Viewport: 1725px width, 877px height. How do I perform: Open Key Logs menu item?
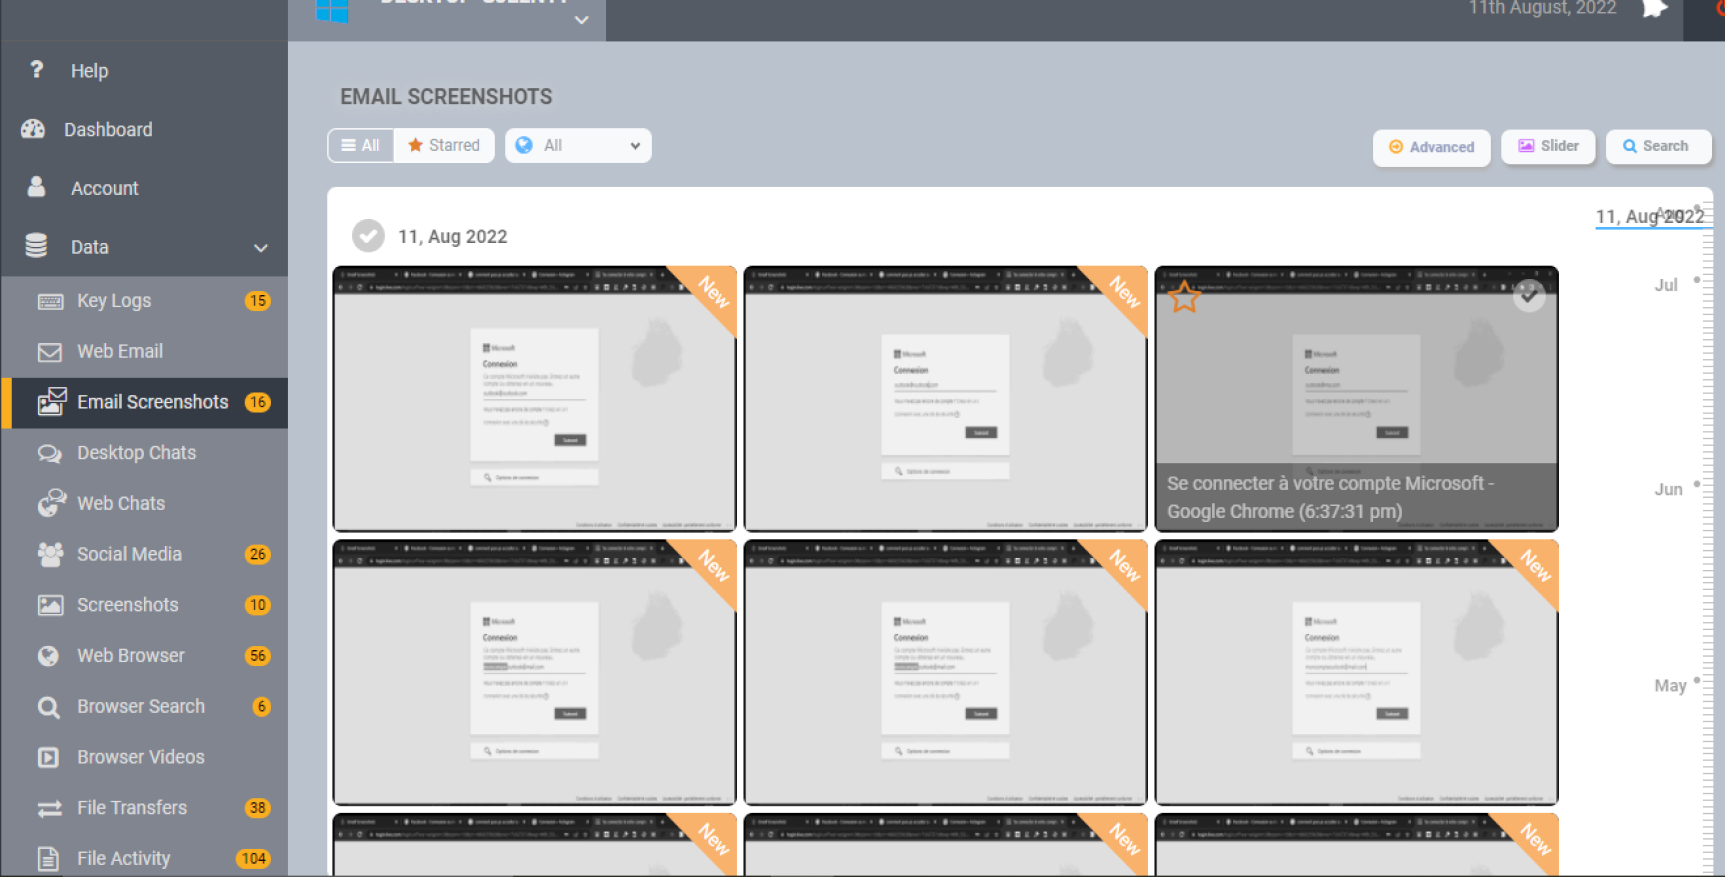(144, 301)
